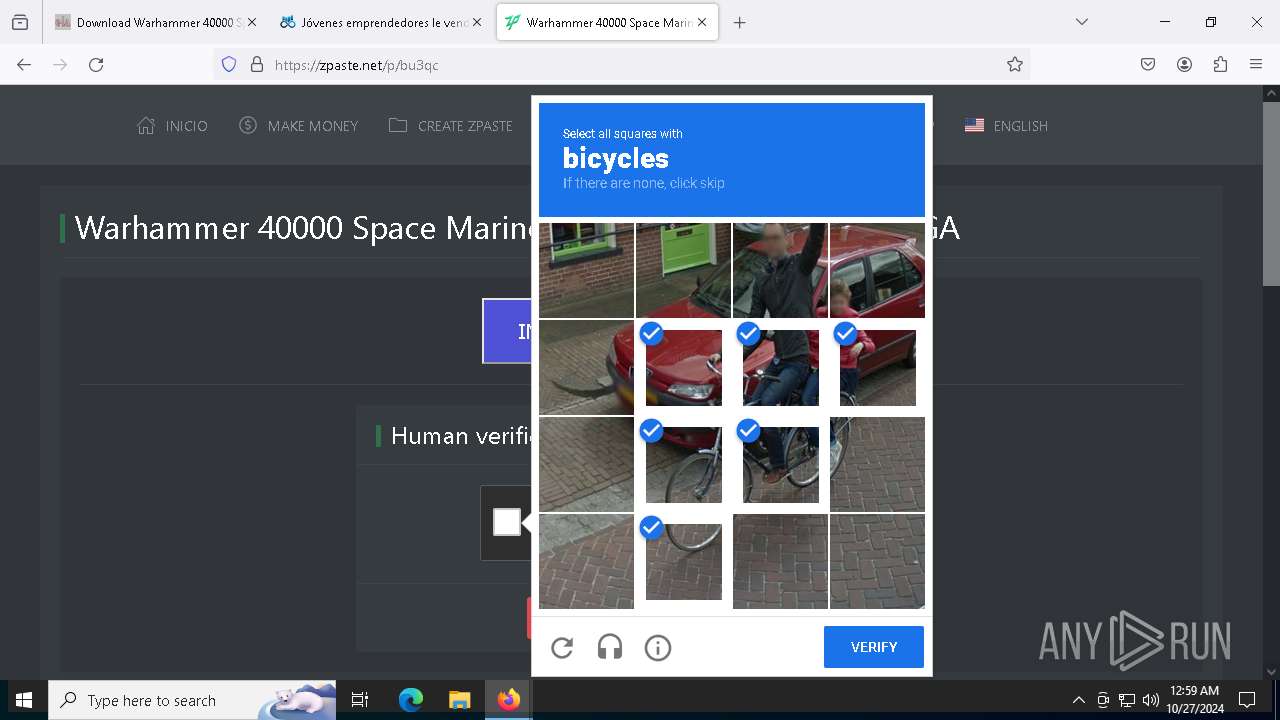List all tabs dropdown
1280x720 pixels.
coord(1081,22)
